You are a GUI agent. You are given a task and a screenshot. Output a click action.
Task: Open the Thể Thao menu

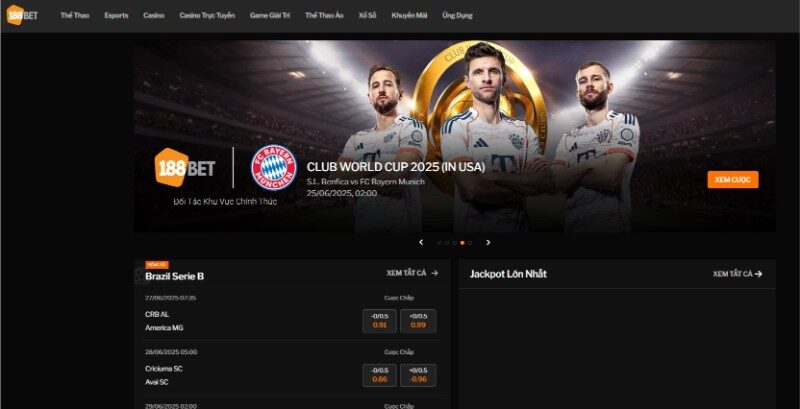tap(74, 15)
